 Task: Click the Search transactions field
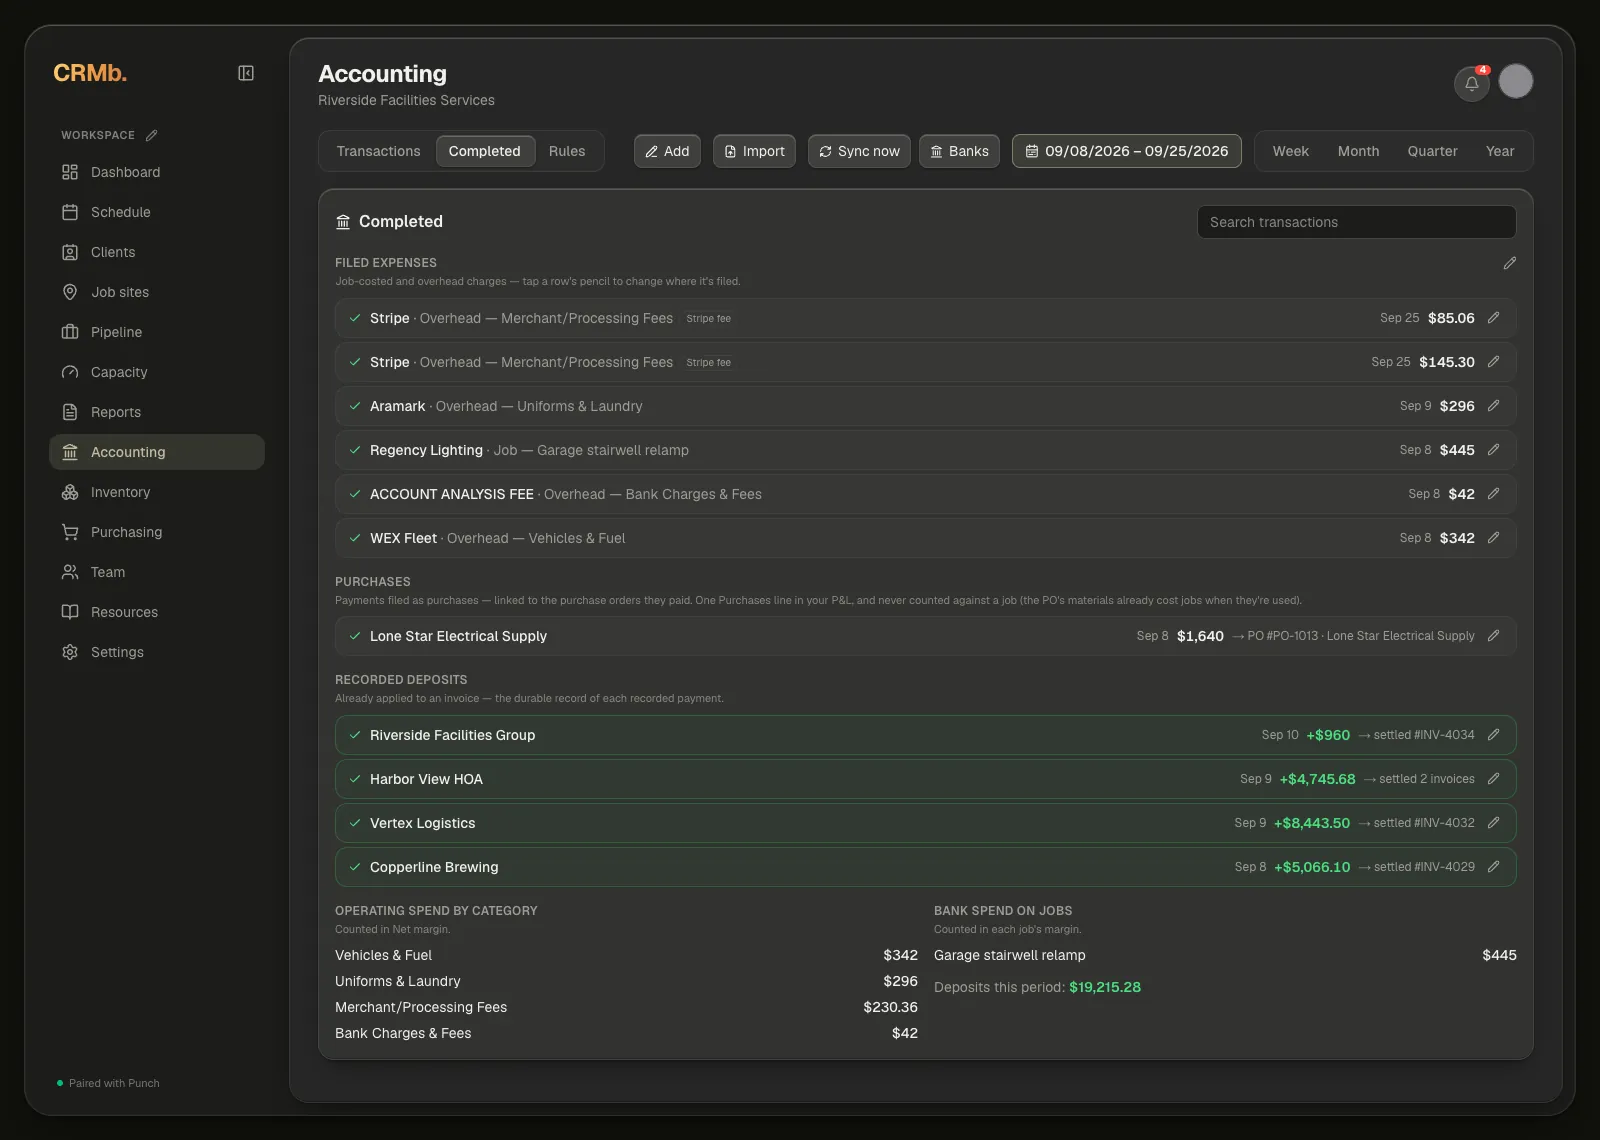point(1356,222)
